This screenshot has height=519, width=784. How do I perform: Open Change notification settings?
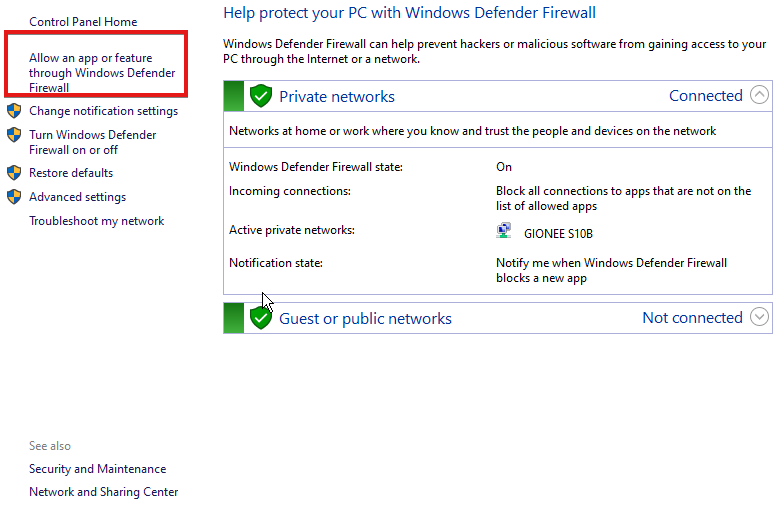104,111
